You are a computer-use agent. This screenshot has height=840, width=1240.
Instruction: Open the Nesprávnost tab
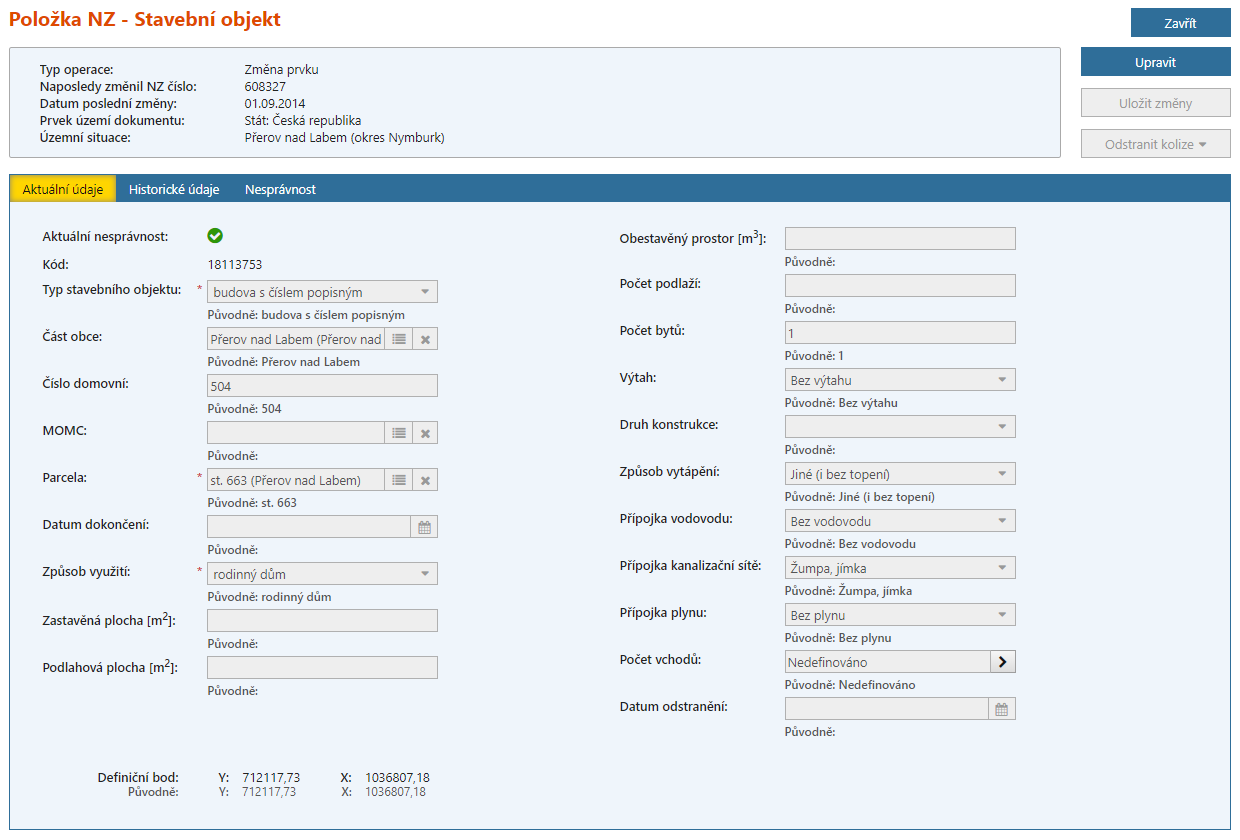coord(280,189)
